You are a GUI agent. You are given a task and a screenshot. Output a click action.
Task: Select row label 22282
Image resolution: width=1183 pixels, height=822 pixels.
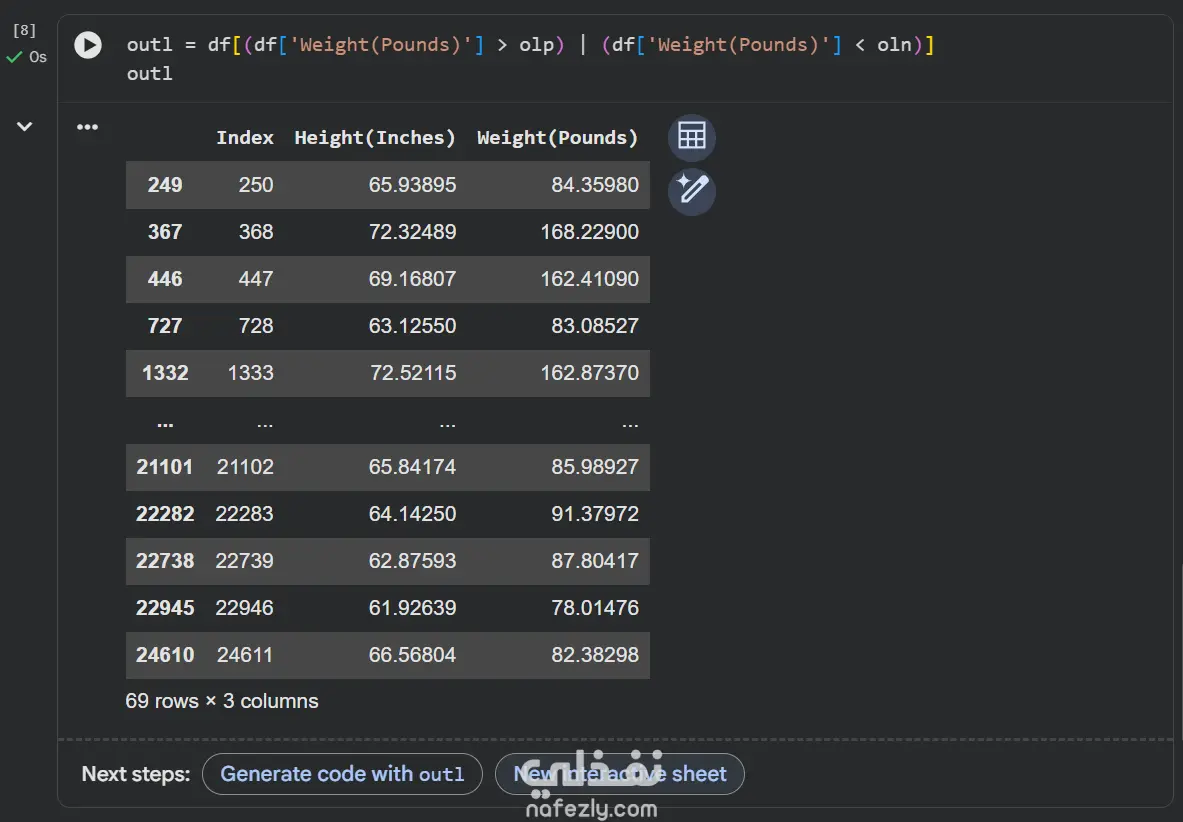[164, 514]
